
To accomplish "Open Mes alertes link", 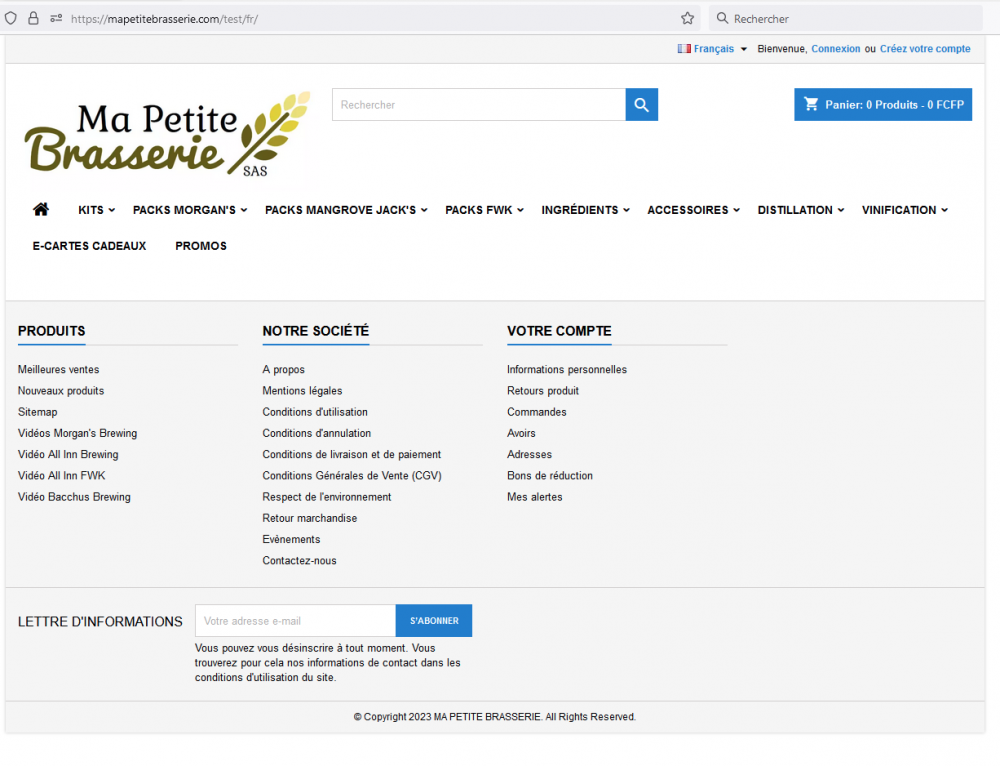I will click(x=534, y=497).
